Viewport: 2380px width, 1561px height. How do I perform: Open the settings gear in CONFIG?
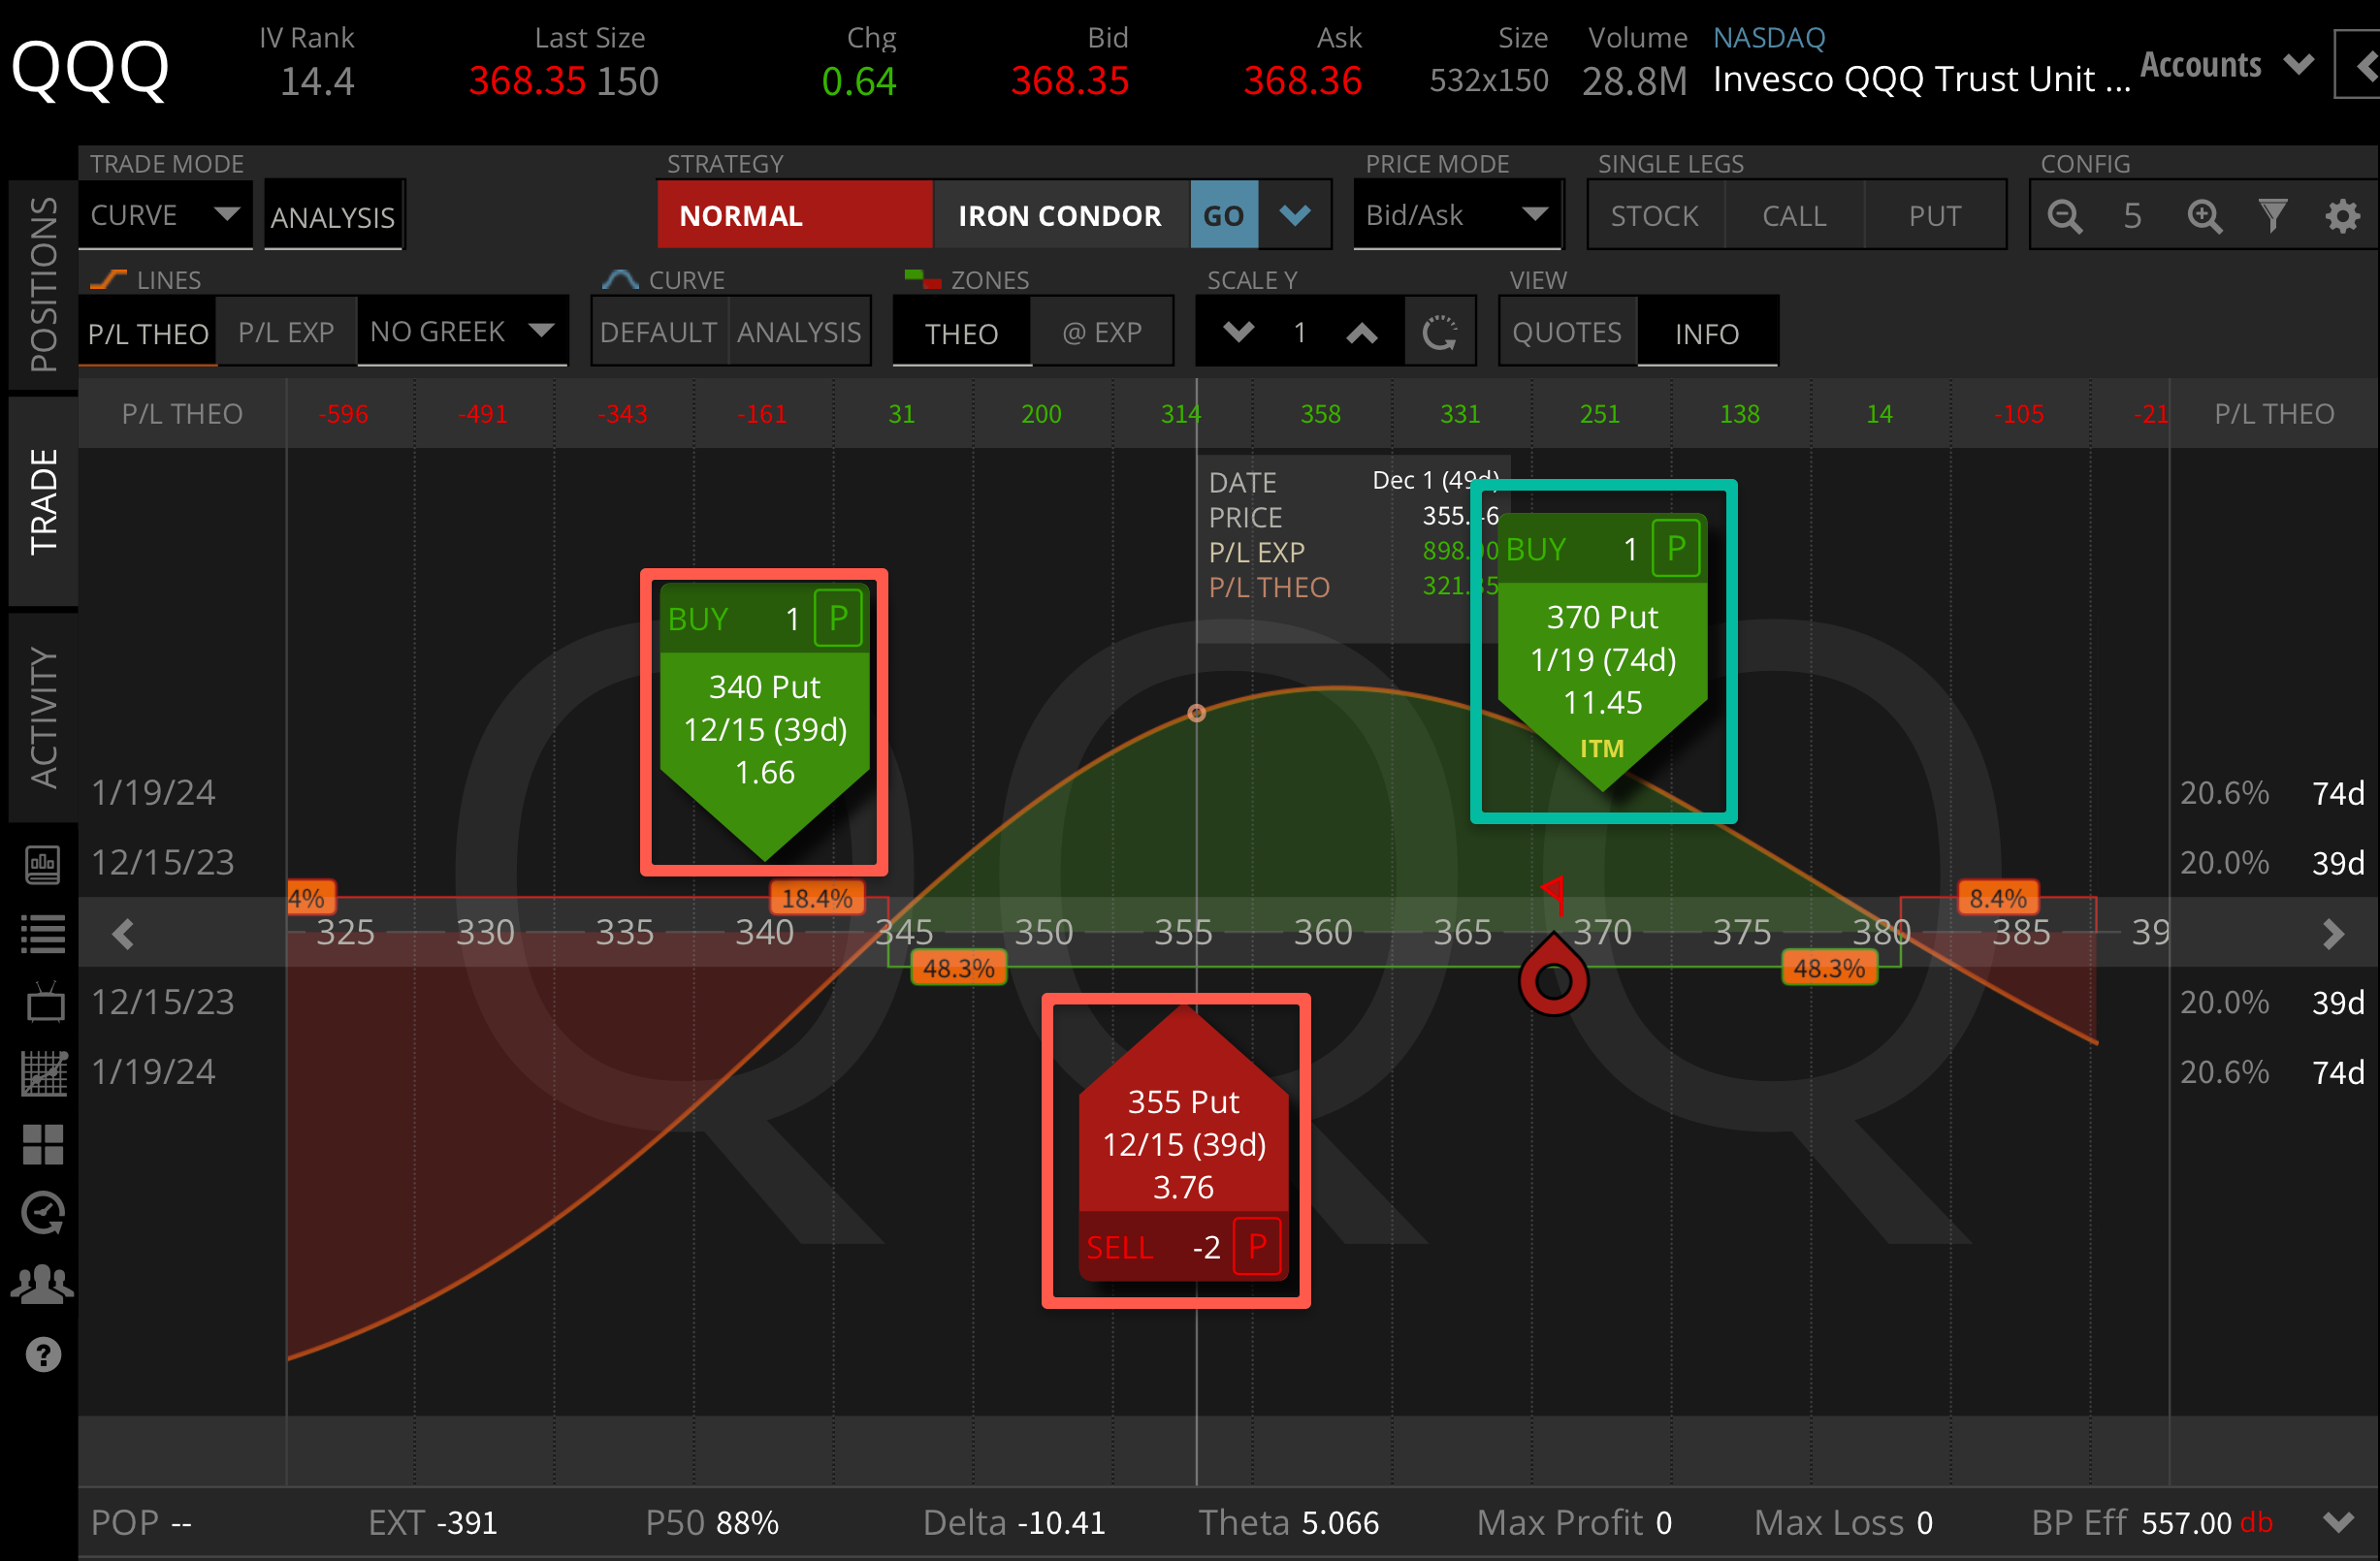coord(2342,215)
